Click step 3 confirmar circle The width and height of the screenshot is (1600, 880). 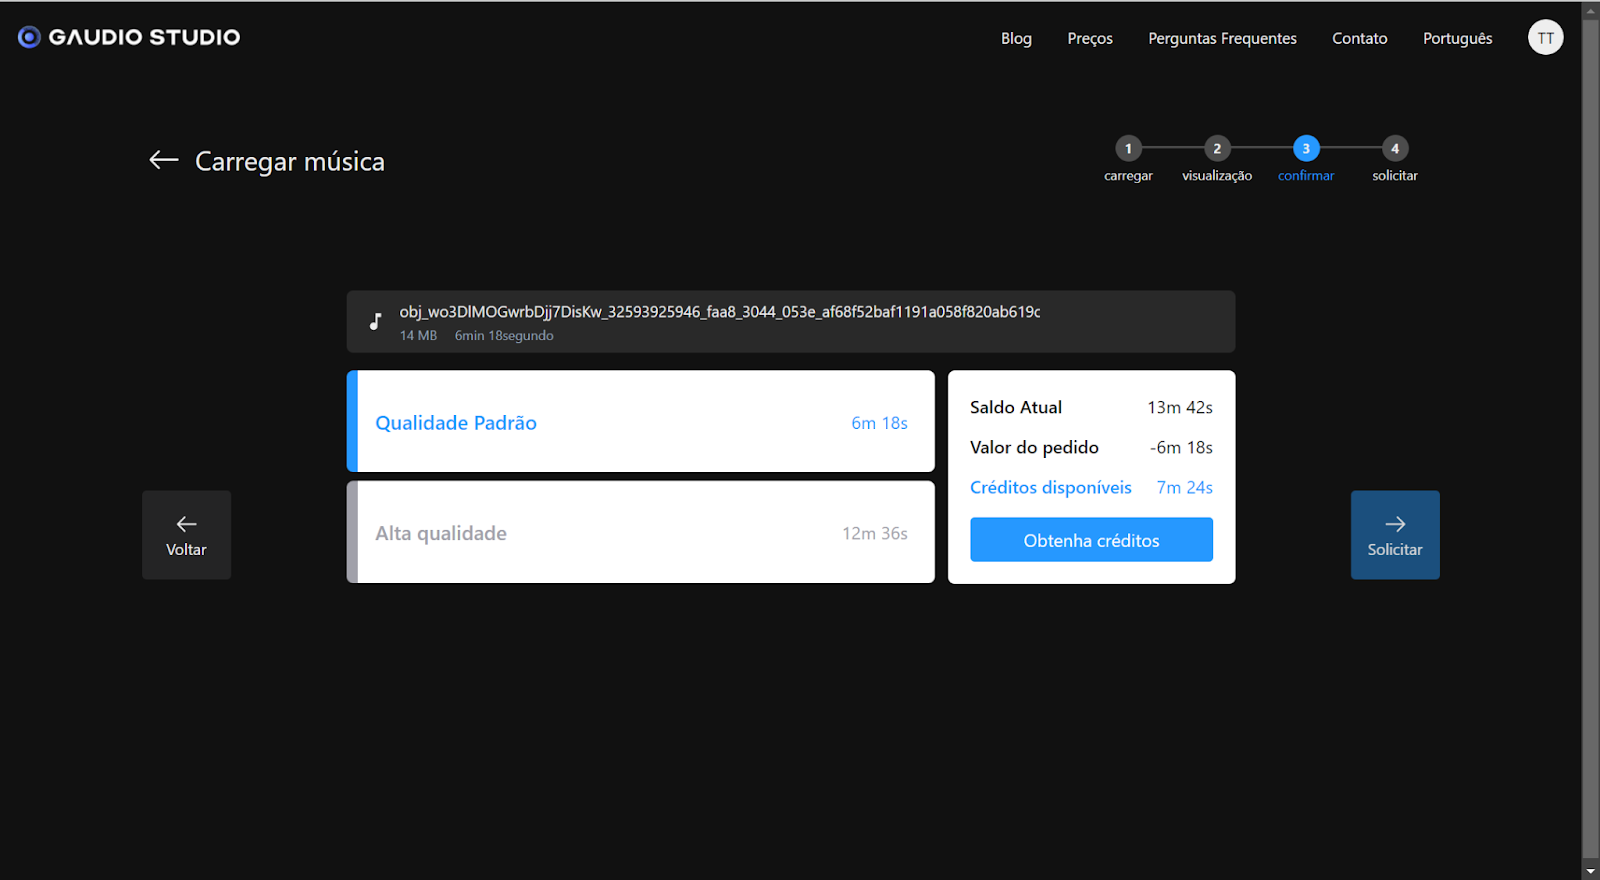pos(1306,148)
